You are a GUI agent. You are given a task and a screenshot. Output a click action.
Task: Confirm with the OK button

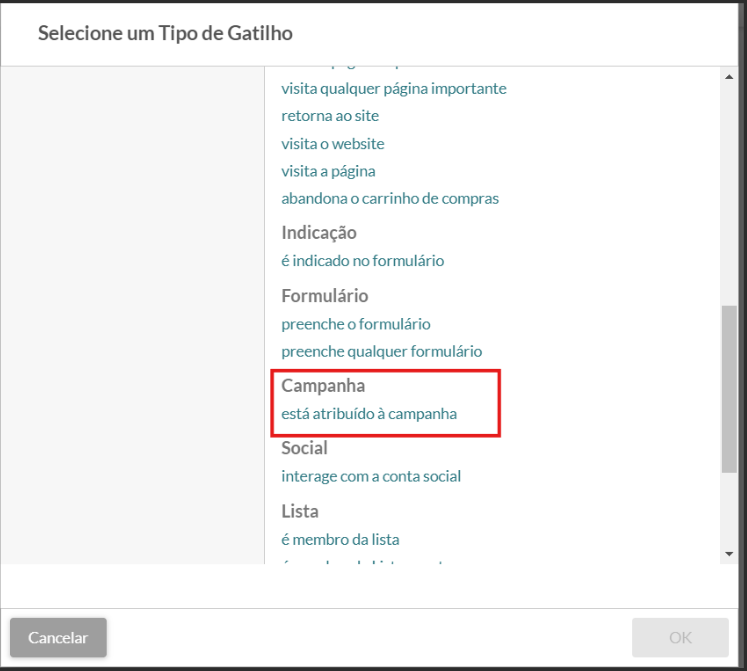680,637
